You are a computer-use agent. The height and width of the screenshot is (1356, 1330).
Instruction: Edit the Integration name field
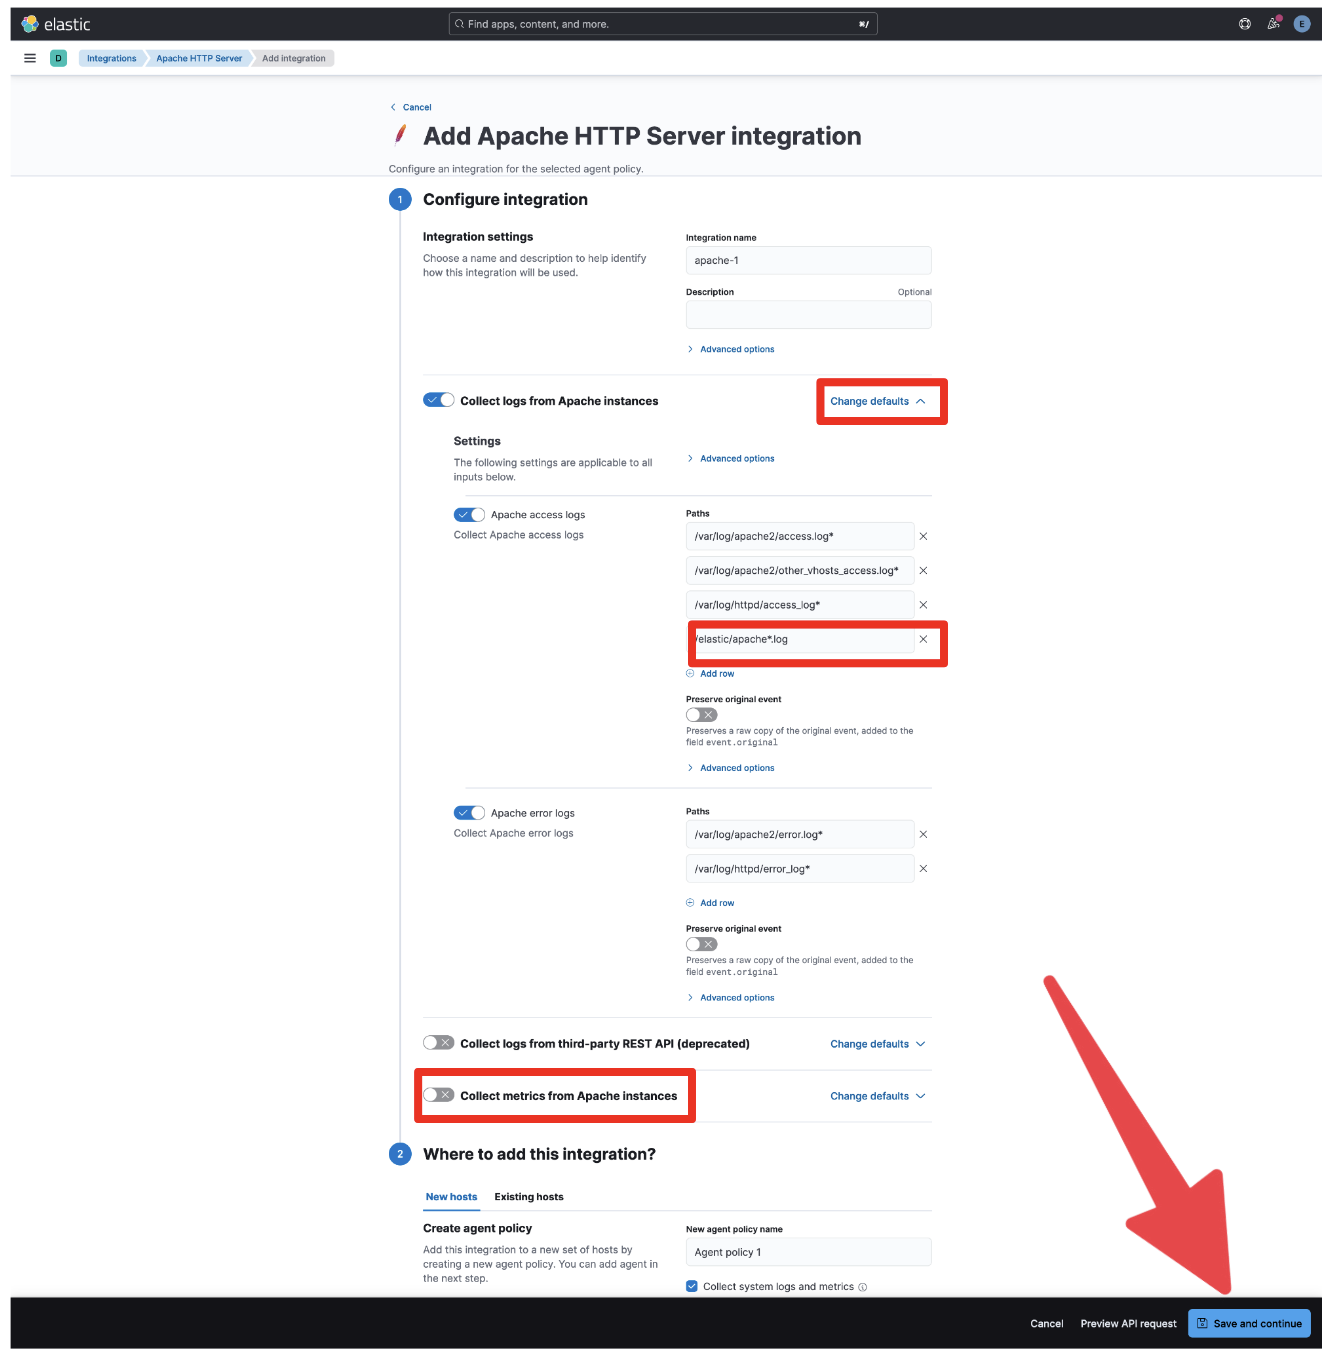(808, 260)
